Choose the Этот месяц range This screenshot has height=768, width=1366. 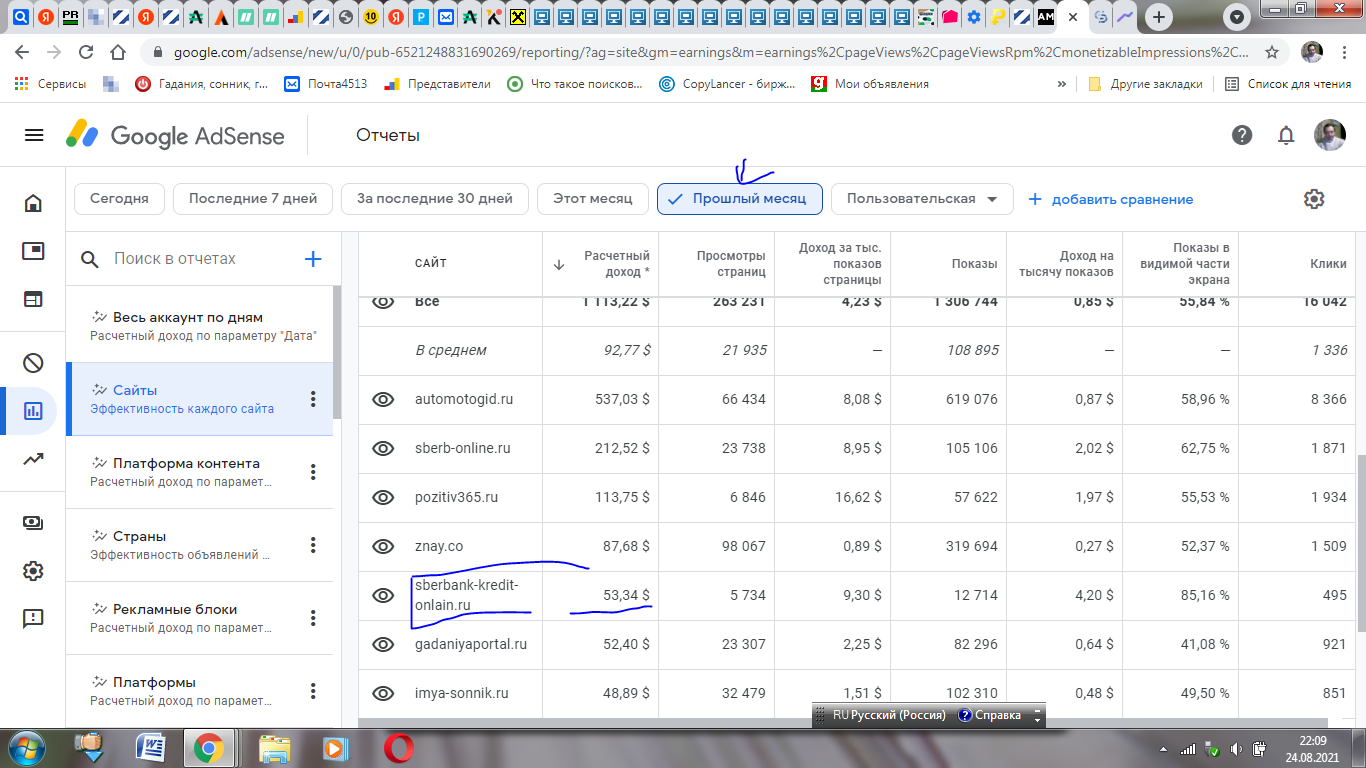coord(594,199)
